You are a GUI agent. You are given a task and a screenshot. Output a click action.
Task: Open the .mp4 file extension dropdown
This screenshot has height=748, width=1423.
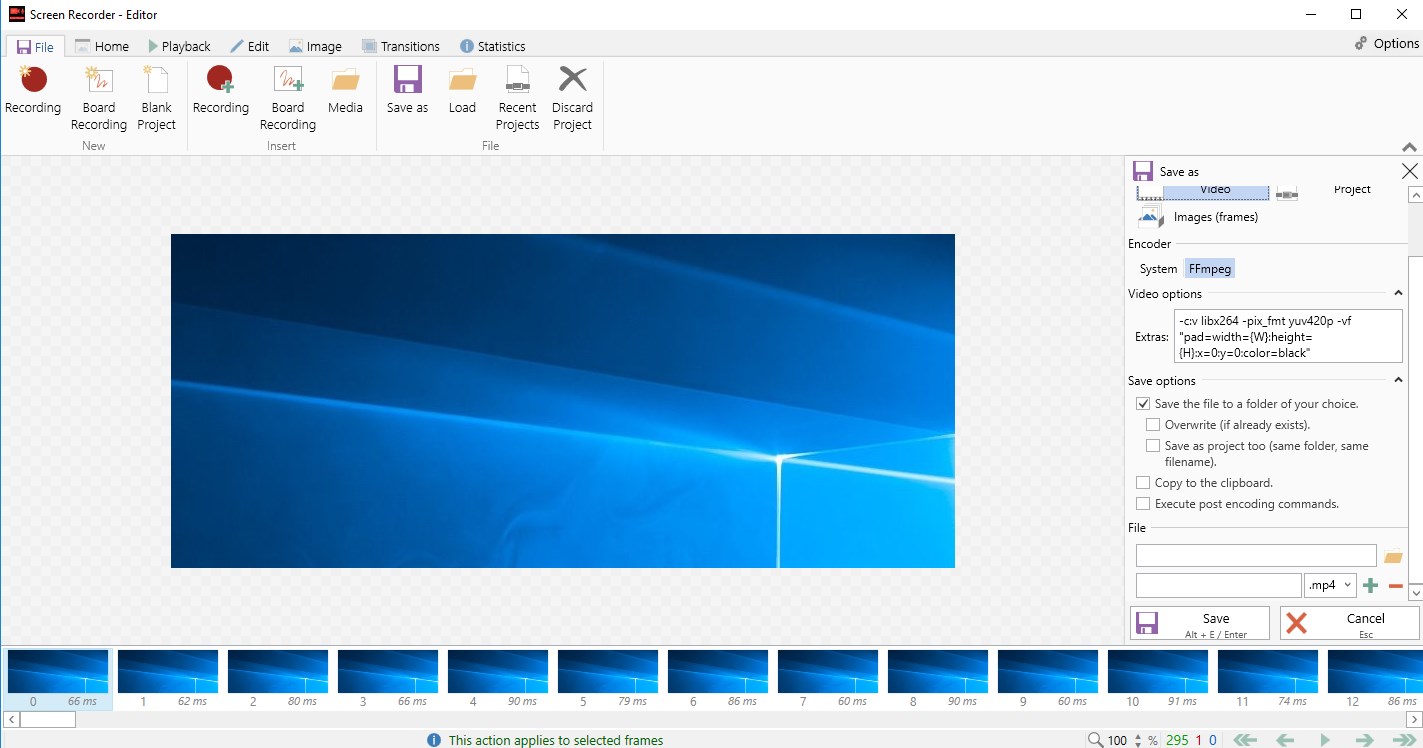coord(1330,585)
